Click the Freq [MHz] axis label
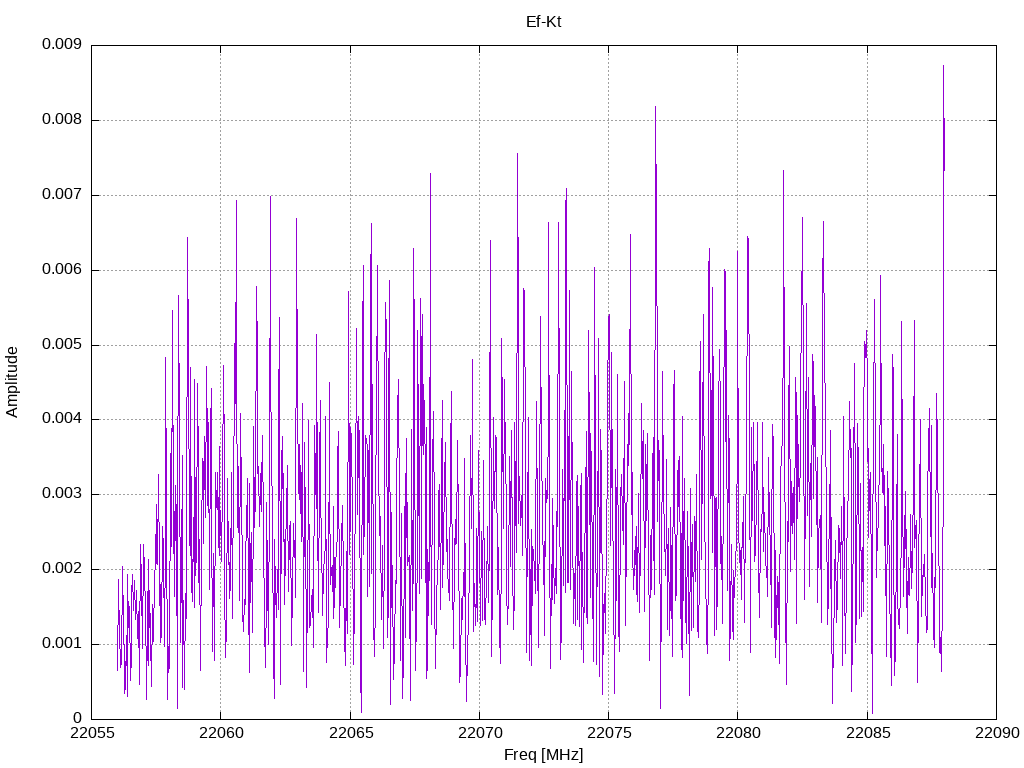Image resolution: width=1024 pixels, height=768 pixels. coord(543,755)
